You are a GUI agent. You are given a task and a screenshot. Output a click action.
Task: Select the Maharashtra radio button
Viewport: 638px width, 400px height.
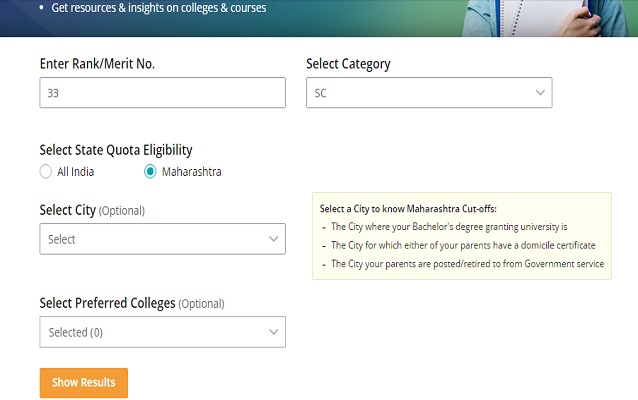pos(150,172)
